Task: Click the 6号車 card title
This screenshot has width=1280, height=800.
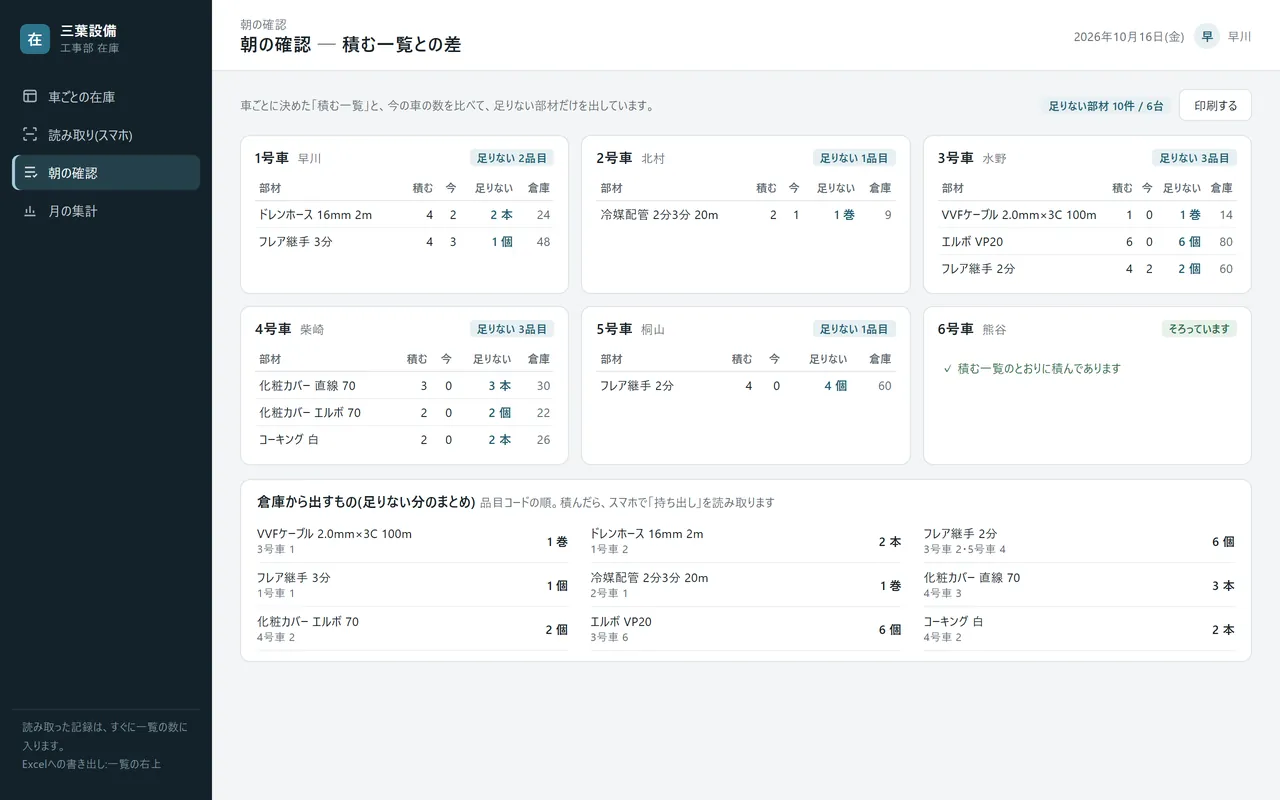Action: (956, 329)
